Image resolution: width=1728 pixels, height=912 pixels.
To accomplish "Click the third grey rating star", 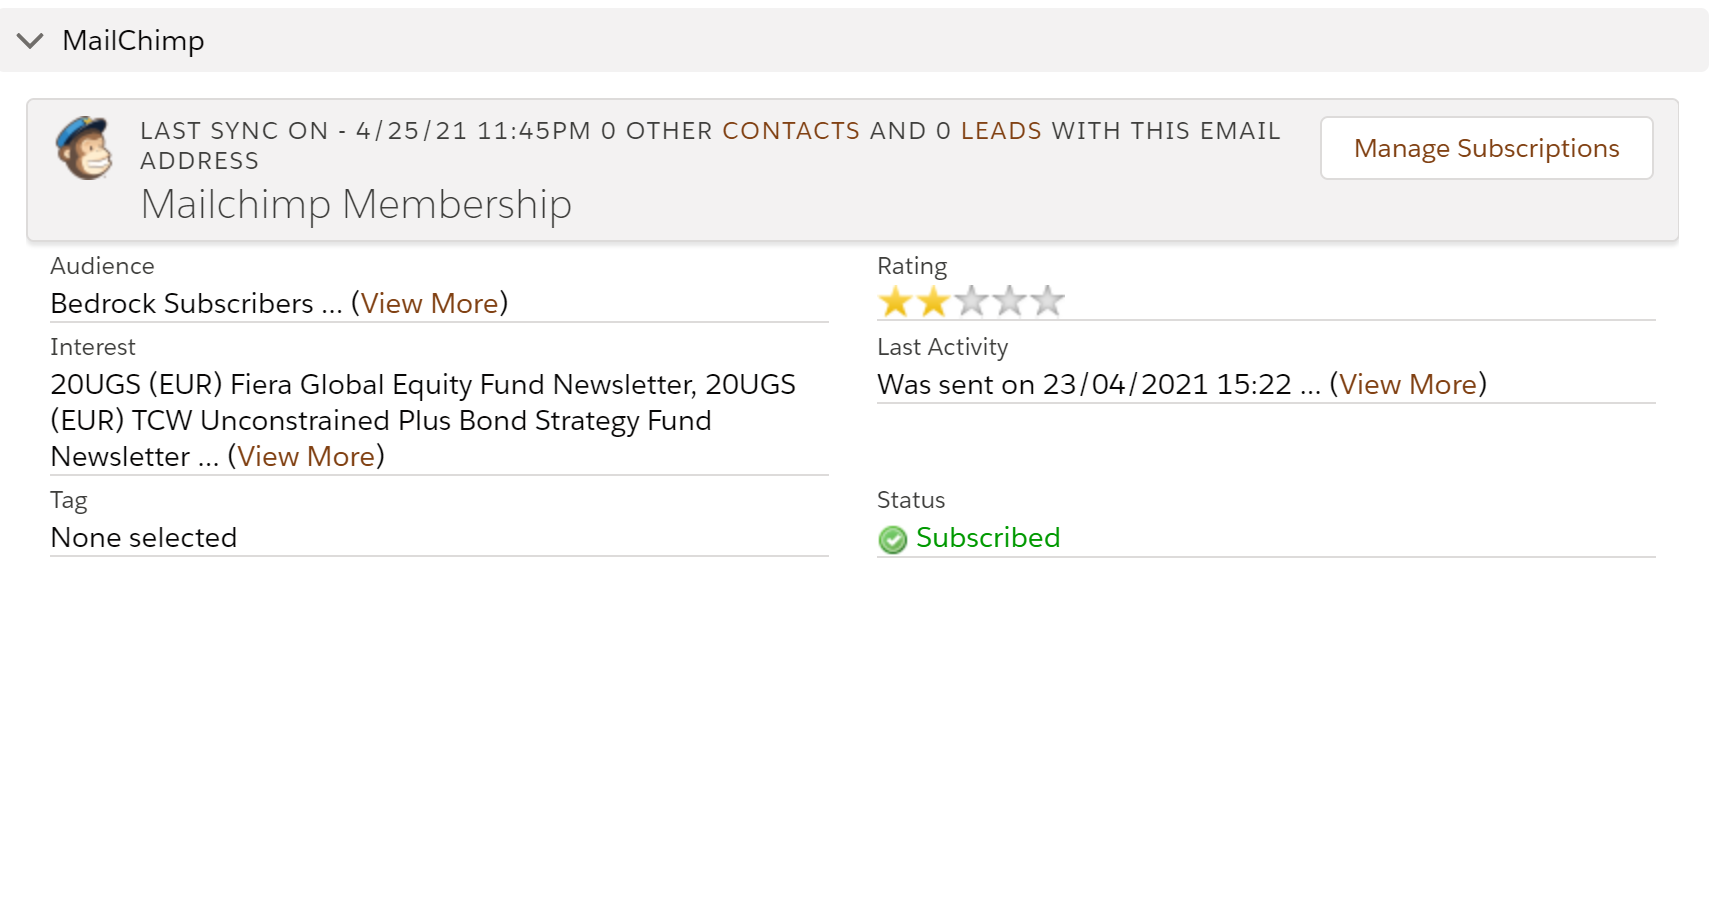I will click(971, 301).
